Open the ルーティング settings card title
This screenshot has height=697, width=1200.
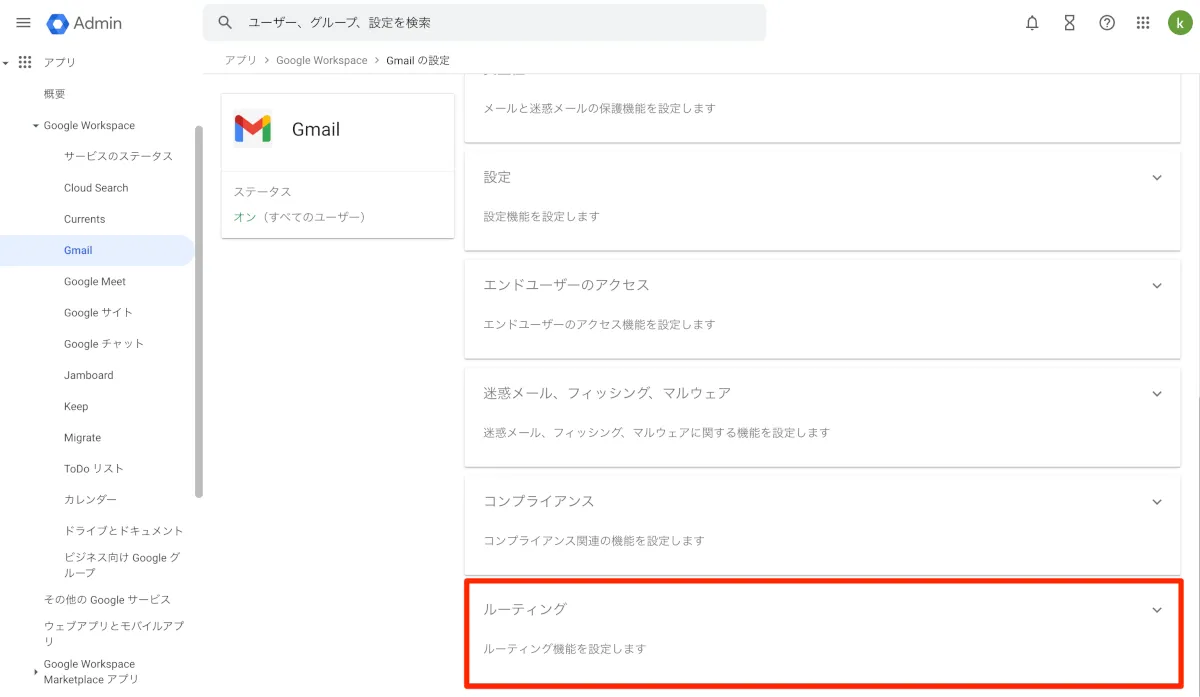(525, 609)
